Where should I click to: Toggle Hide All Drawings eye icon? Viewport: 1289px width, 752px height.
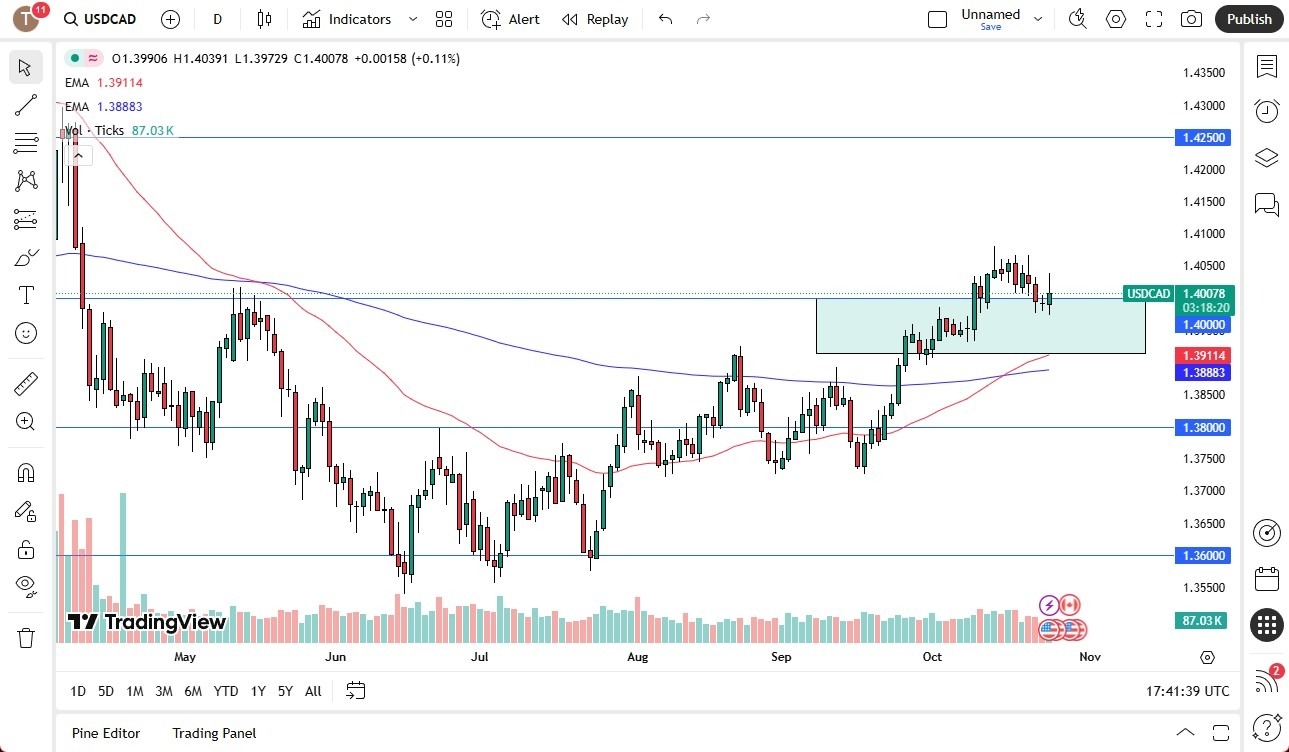coord(25,586)
